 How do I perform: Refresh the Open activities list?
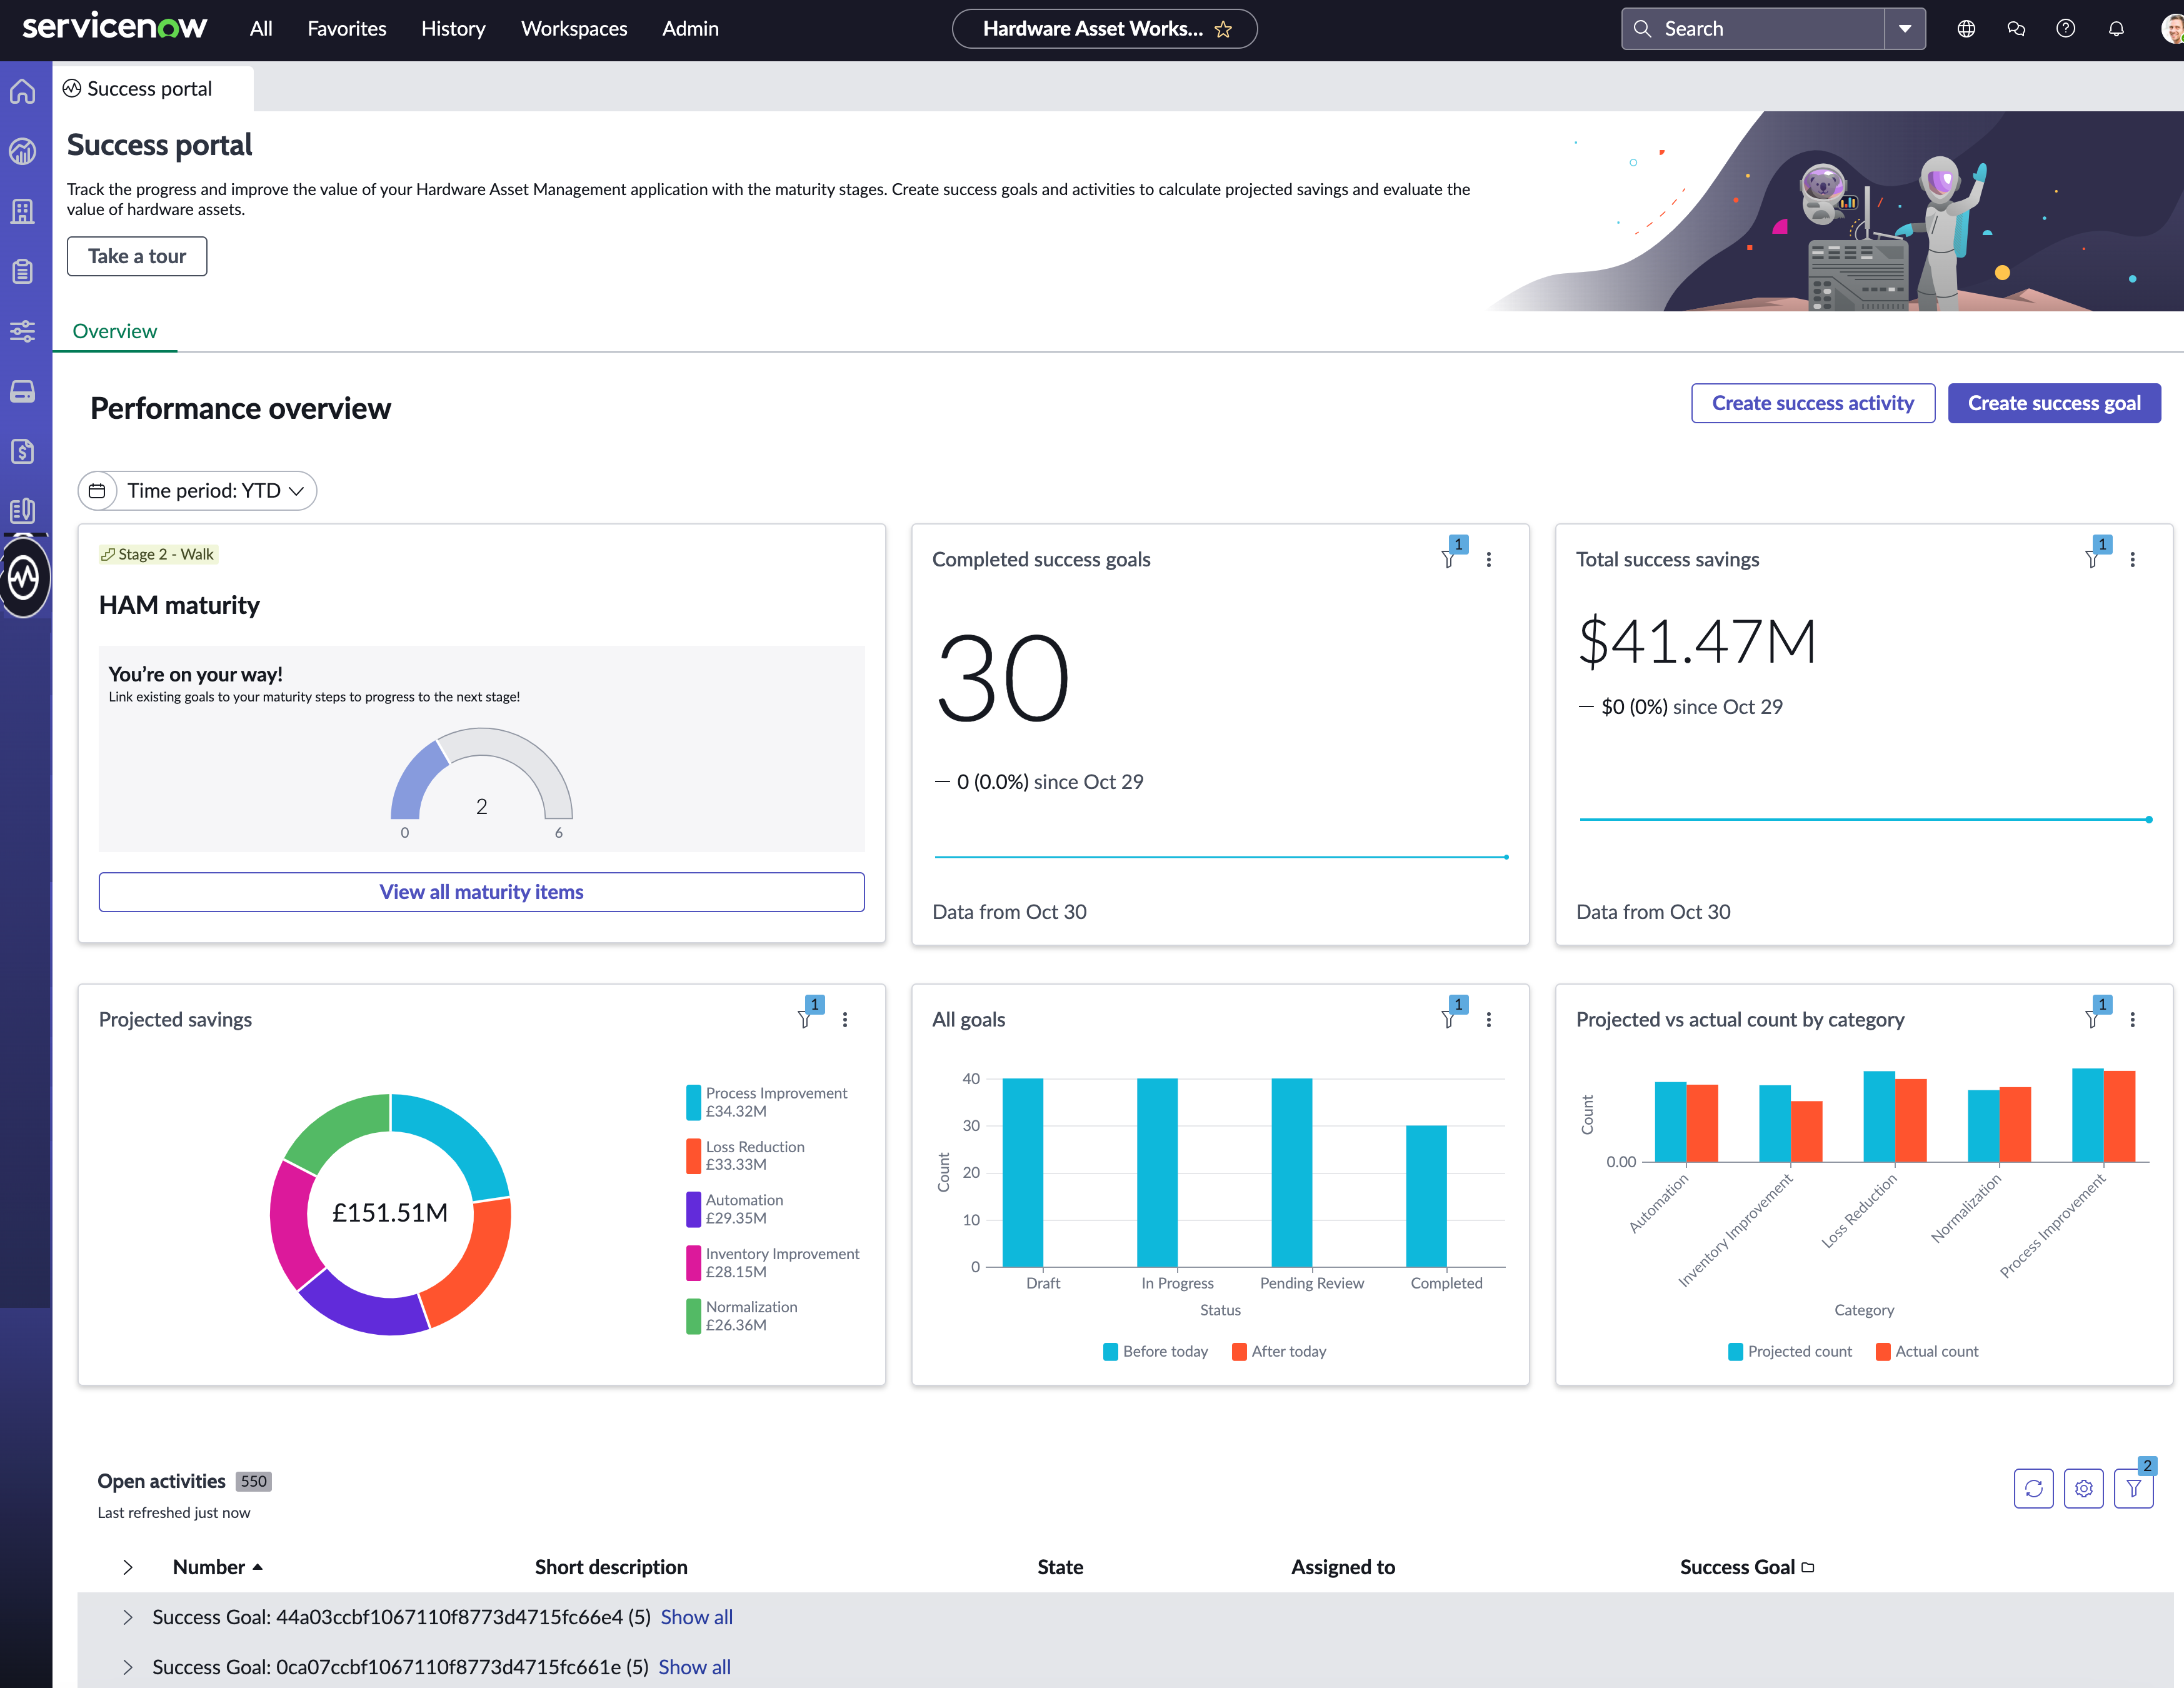coord(2034,1488)
